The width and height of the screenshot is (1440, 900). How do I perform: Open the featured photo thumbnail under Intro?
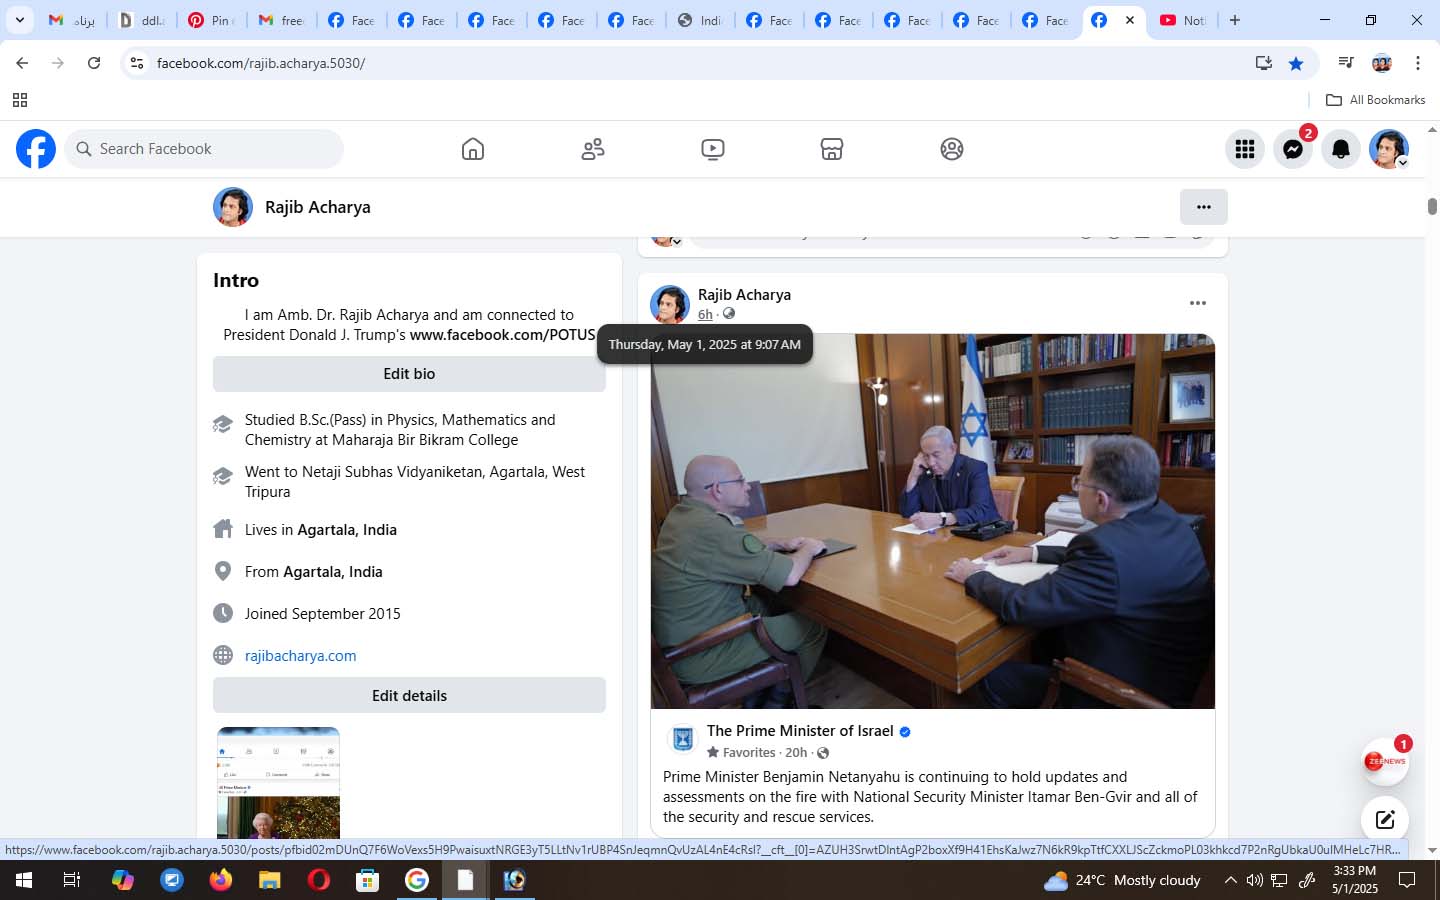tap(278, 783)
